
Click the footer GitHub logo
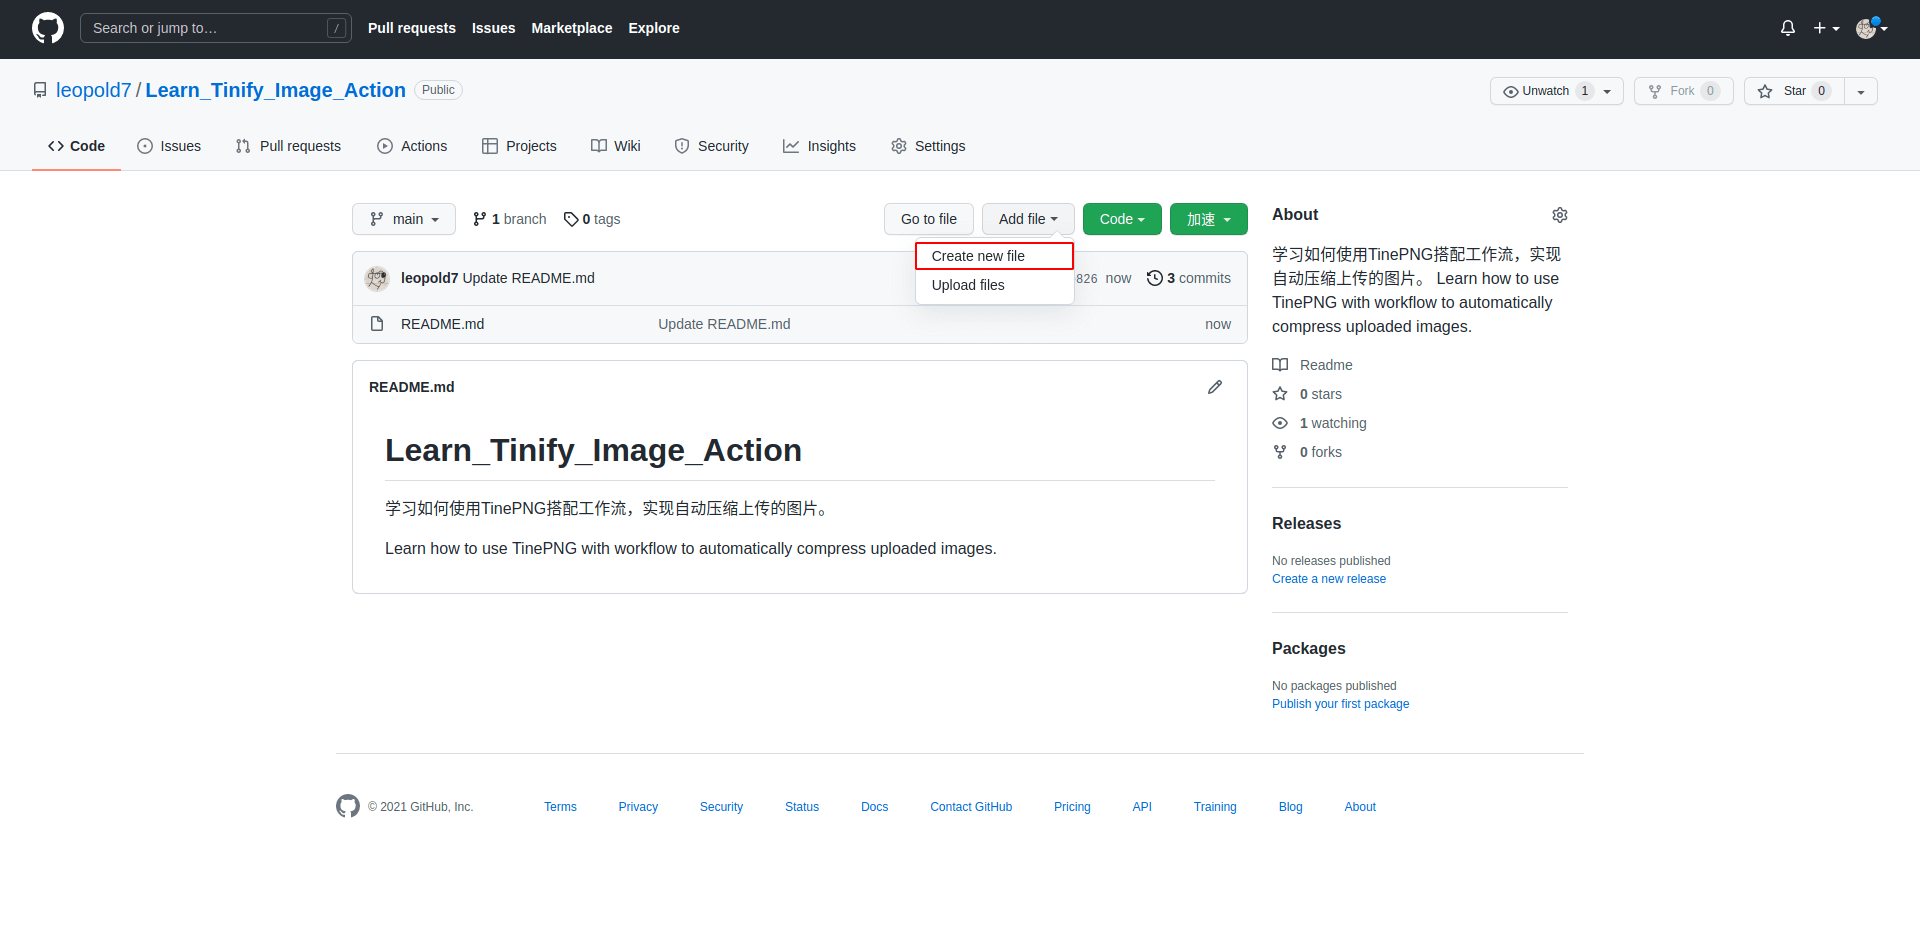(x=348, y=806)
